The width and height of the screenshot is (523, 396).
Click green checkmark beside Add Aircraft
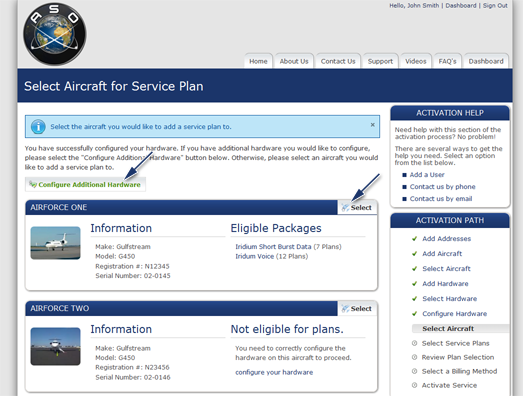coord(415,254)
